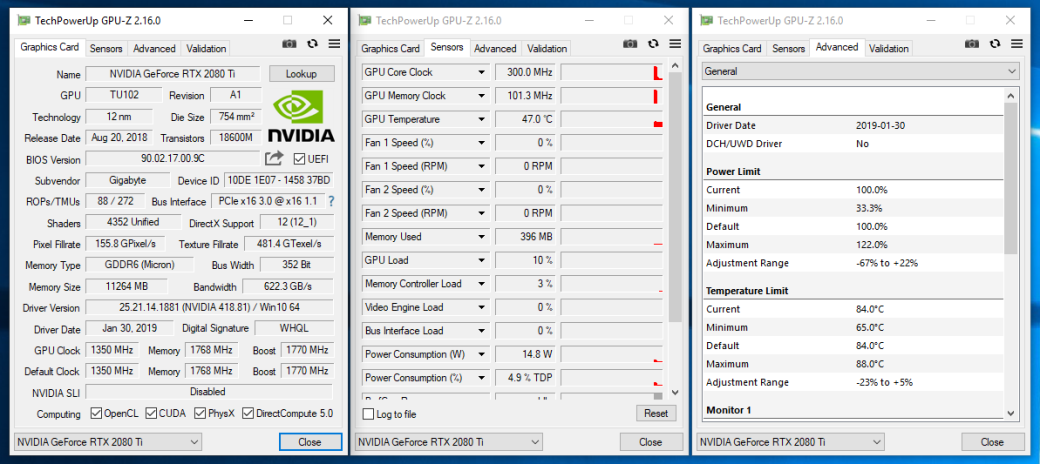This screenshot has height=464, width=1040.
Task: Click the refresh icon in Advanced window
Action: 994,44
